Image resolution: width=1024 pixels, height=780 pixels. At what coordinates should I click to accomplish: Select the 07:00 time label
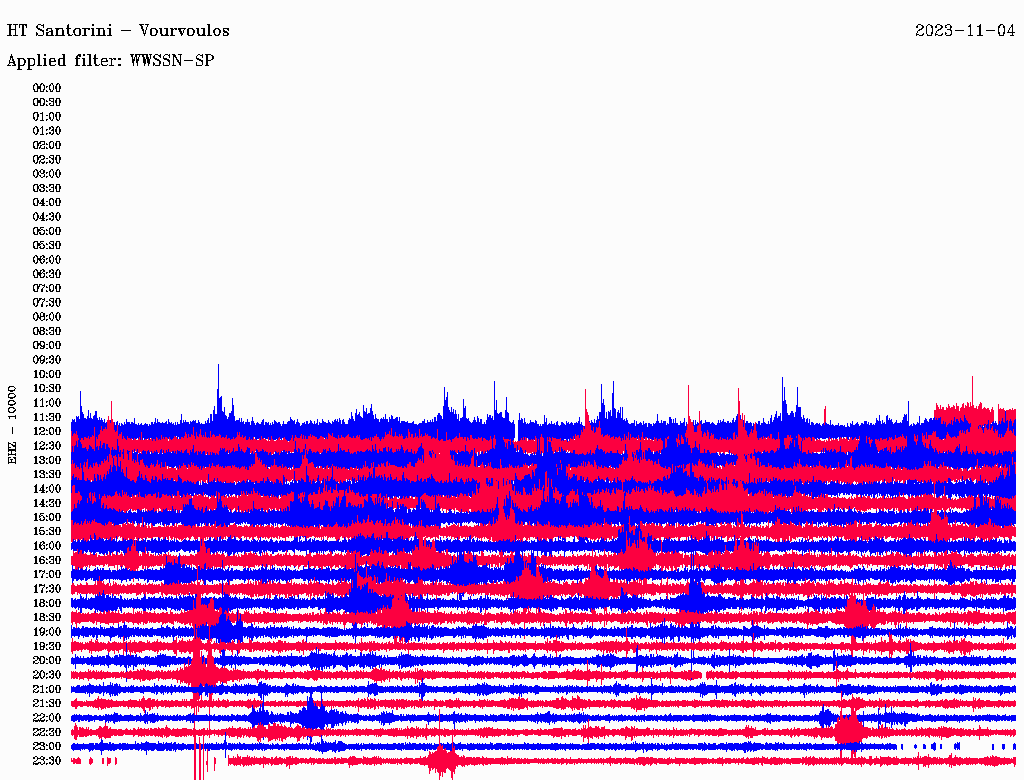coord(47,289)
